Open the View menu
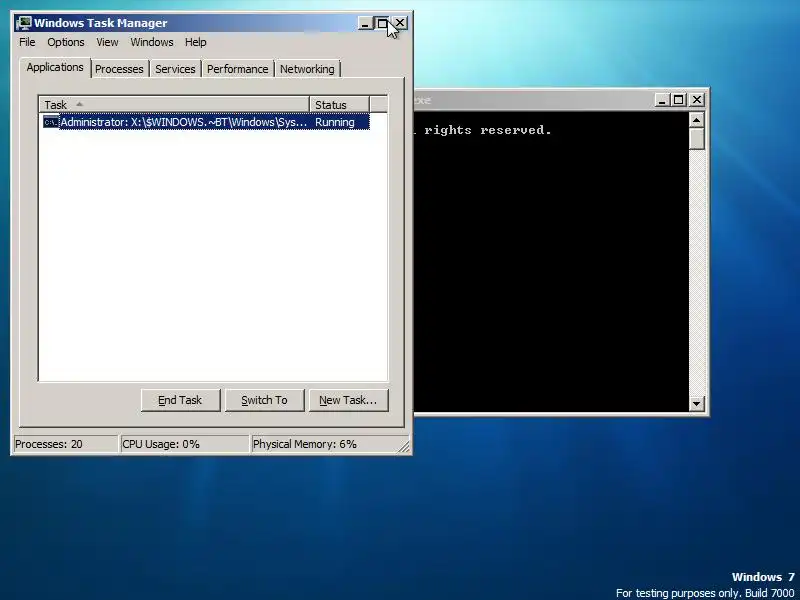The image size is (800, 600). [x=107, y=42]
